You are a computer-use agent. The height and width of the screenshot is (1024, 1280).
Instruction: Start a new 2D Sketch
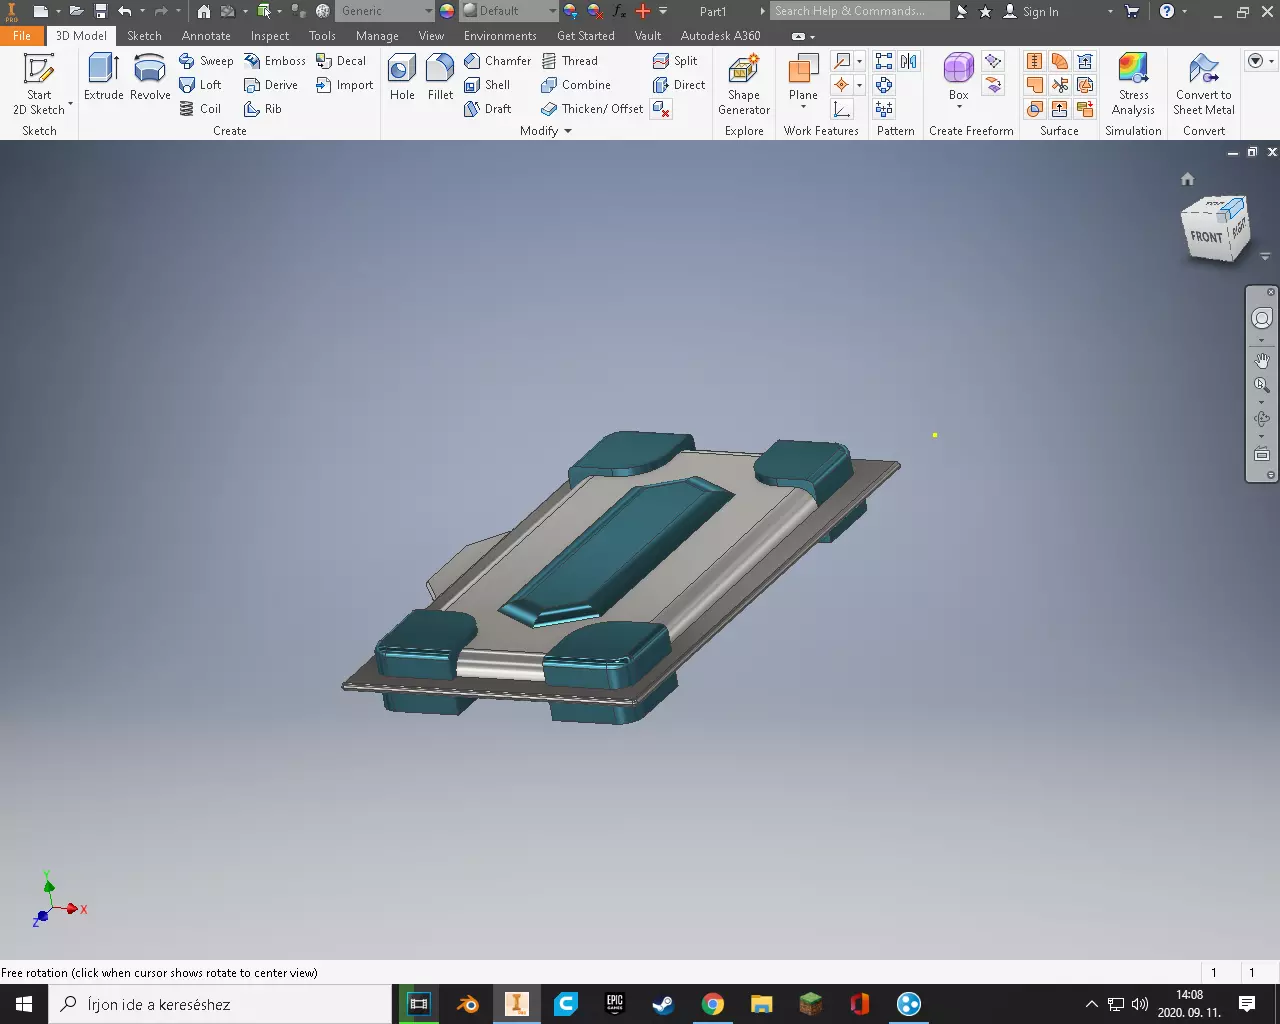[39, 84]
